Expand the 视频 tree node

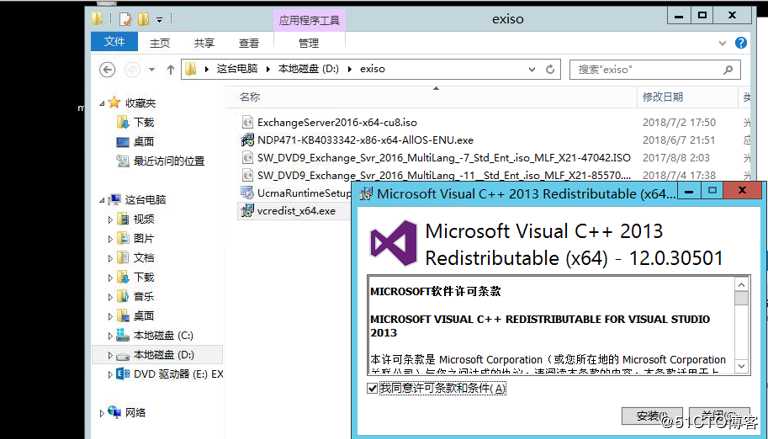[x=110, y=220]
